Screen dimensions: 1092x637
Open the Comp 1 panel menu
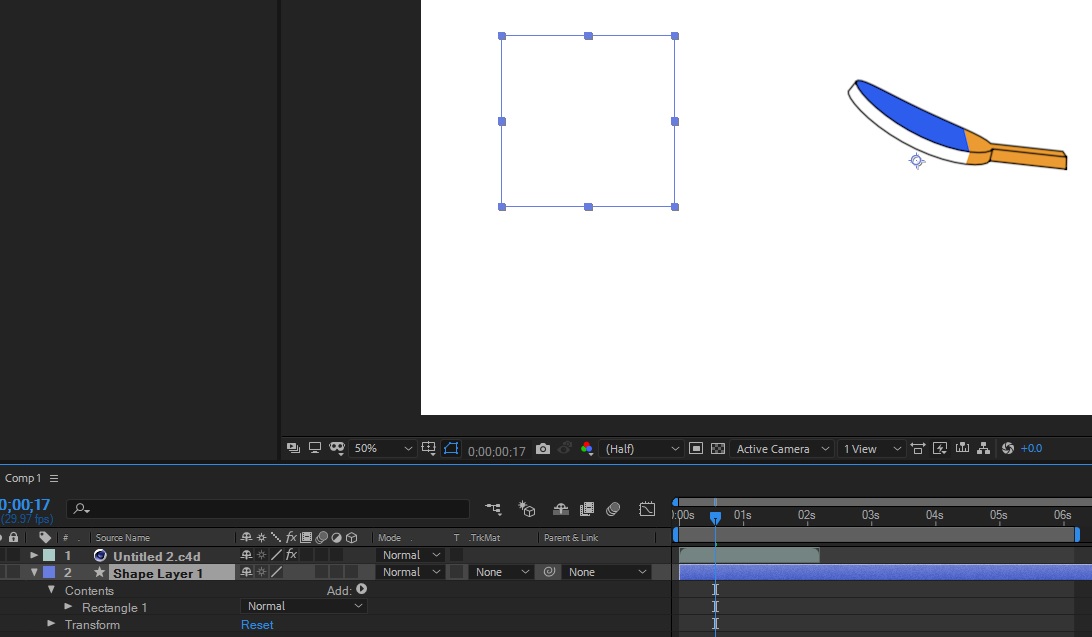click(54, 478)
